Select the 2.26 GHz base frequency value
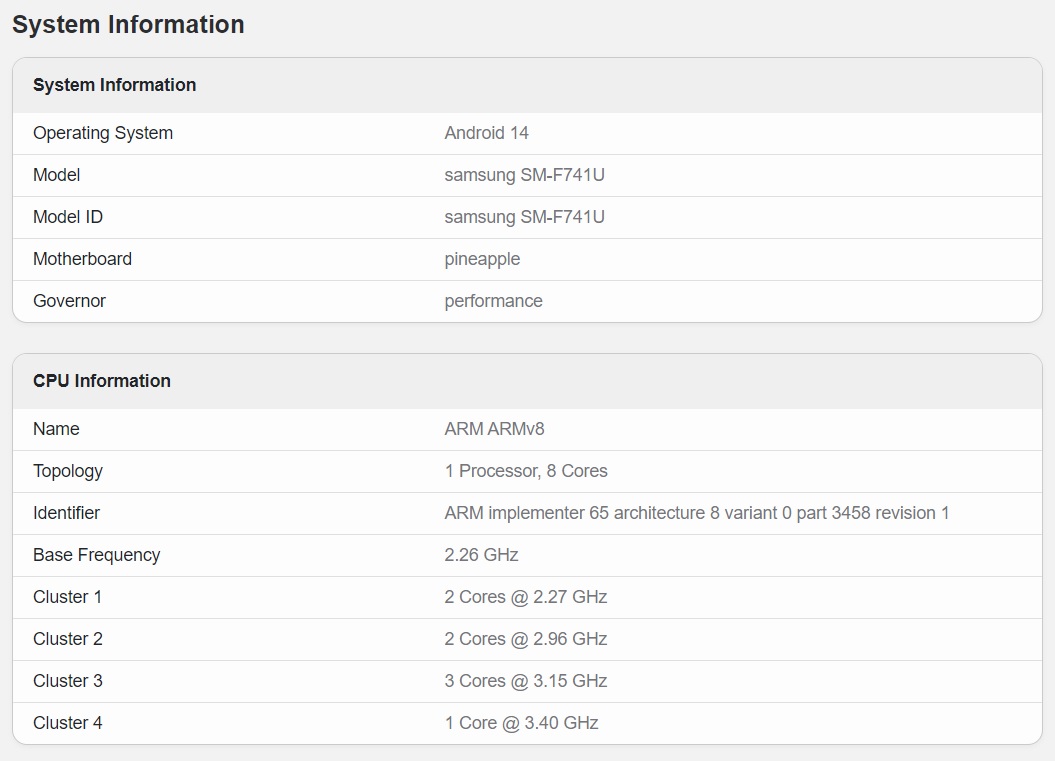Viewport: 1055px width, 761px height. point(481,555)
